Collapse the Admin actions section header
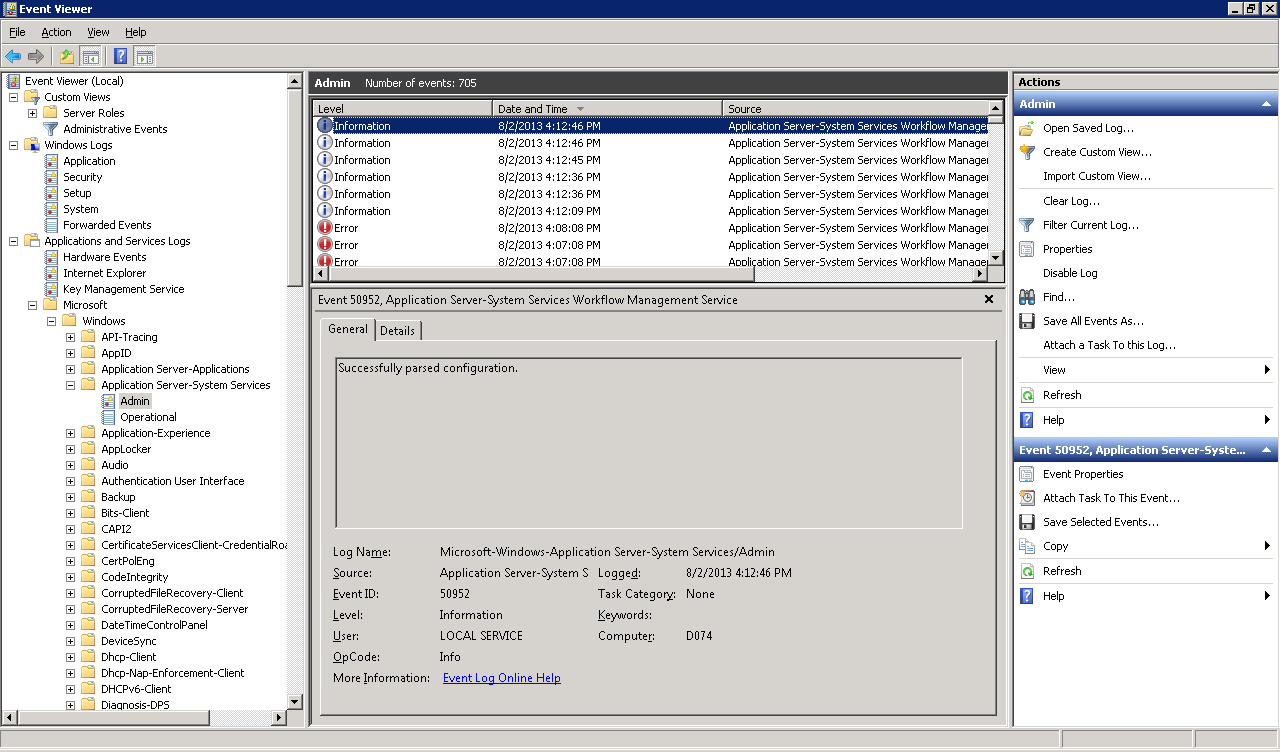This screenshot has width=1280, height=752. point(1265,103)
